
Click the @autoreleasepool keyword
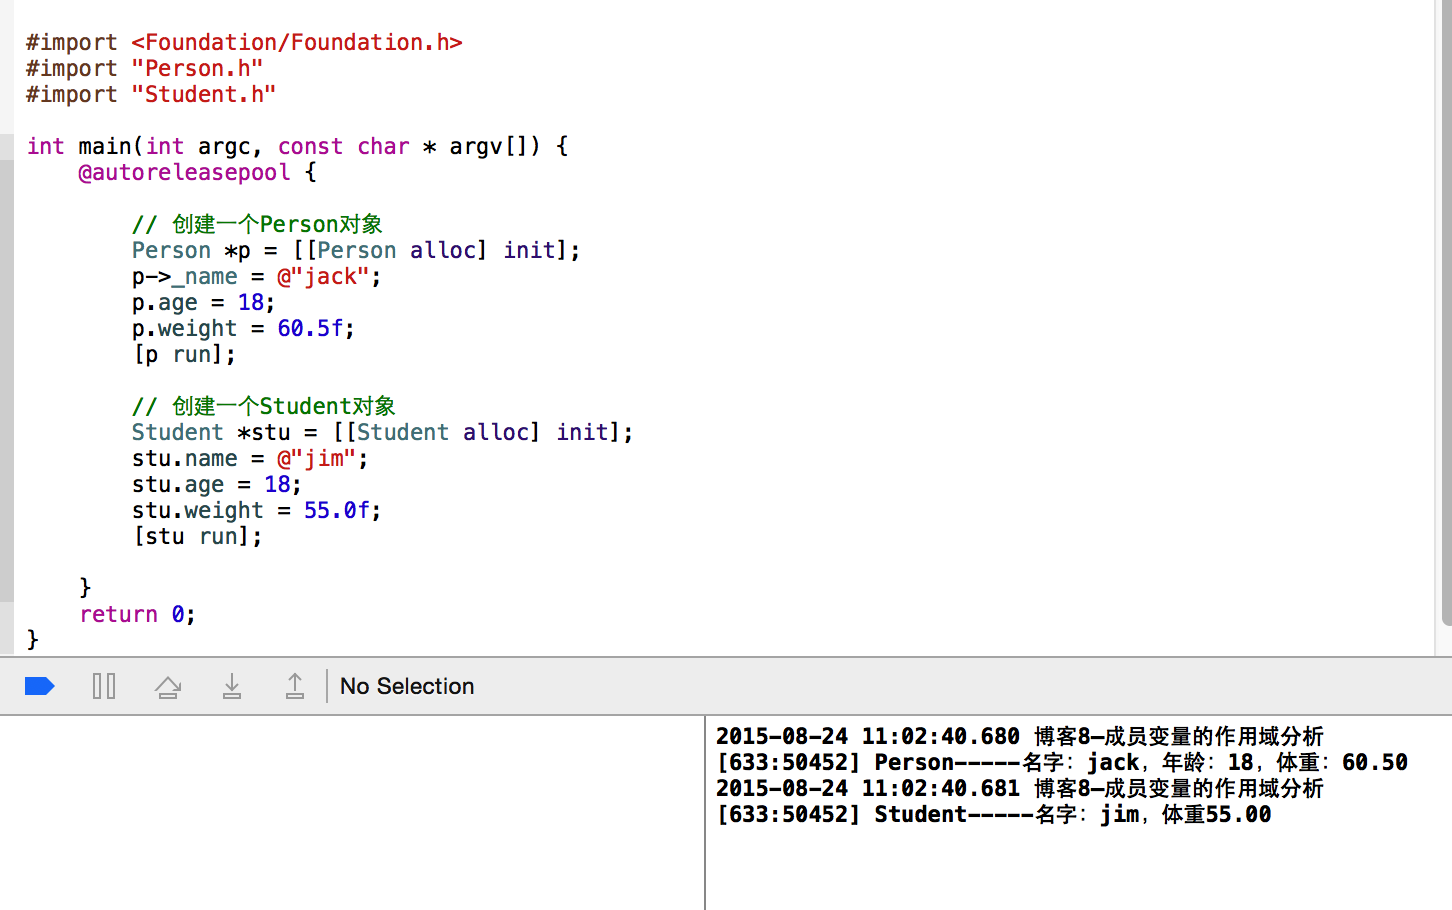[x=185, y=172]
